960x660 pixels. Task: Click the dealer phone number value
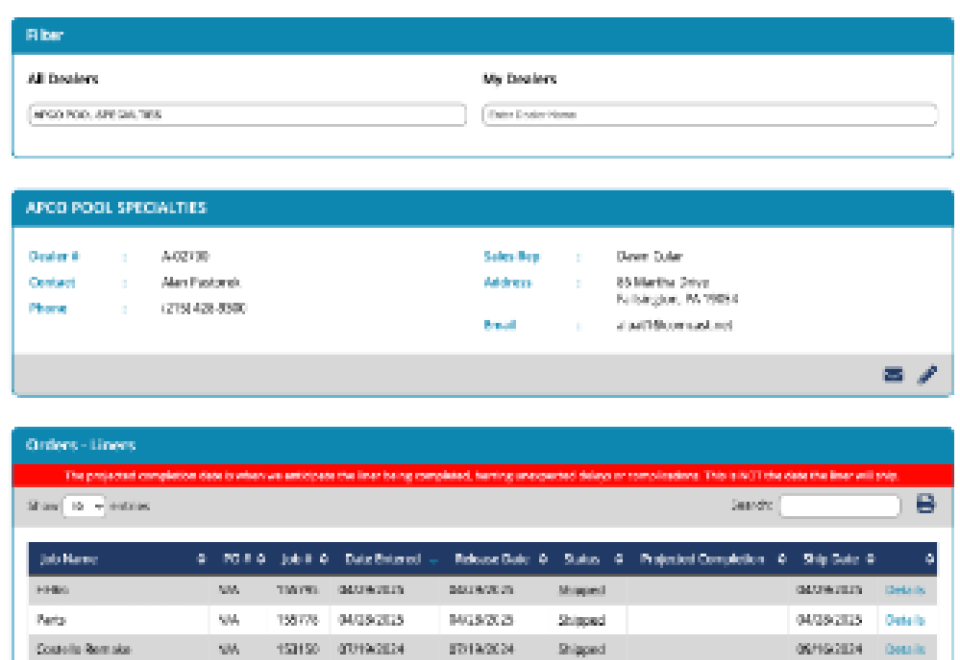point(204,308)
